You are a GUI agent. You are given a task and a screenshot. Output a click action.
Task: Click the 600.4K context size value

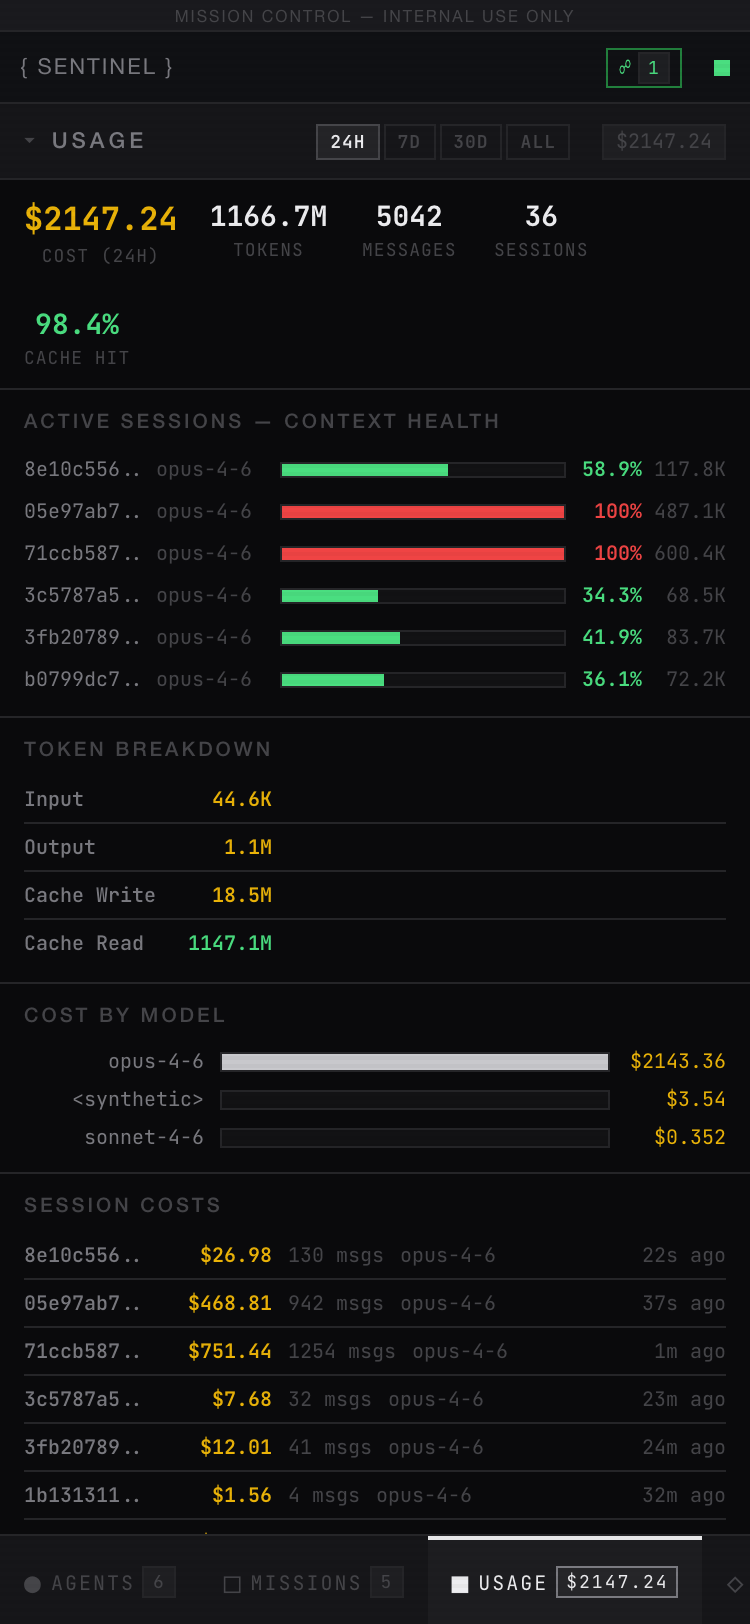pos(690,554)
